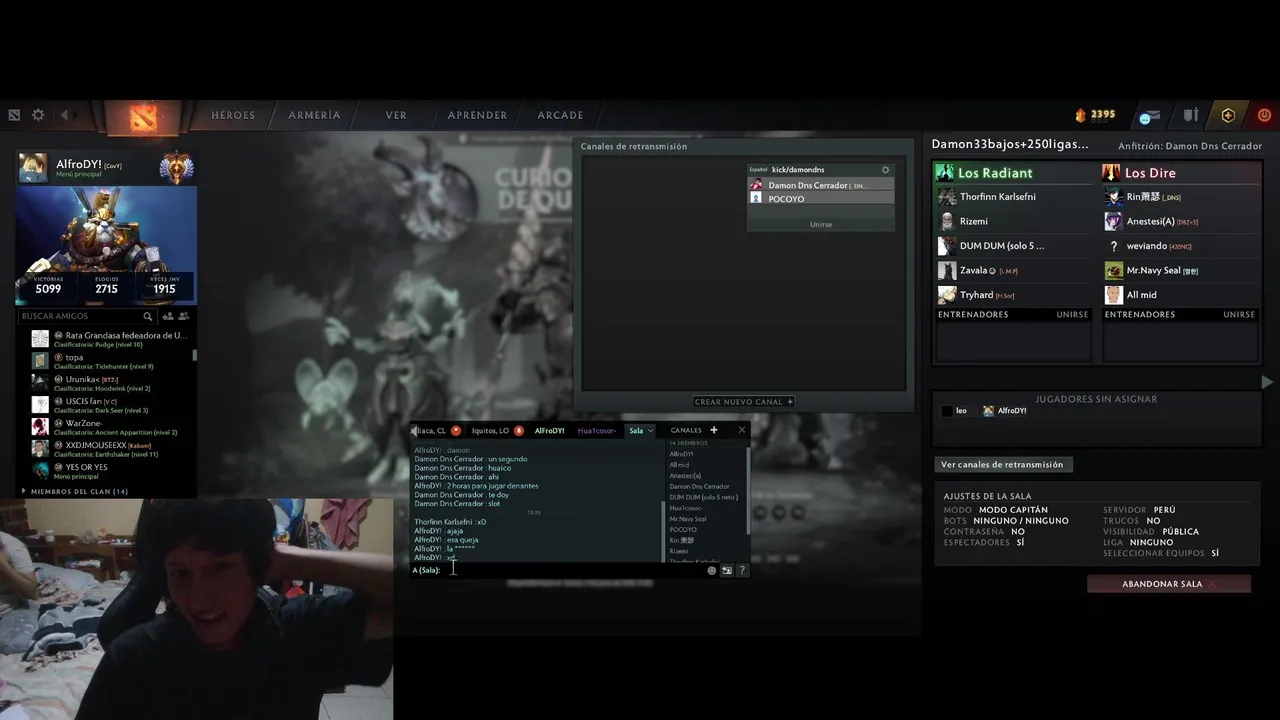Expand the right side panel arrow
The image size is (1280, 720).
(1267, 382)
